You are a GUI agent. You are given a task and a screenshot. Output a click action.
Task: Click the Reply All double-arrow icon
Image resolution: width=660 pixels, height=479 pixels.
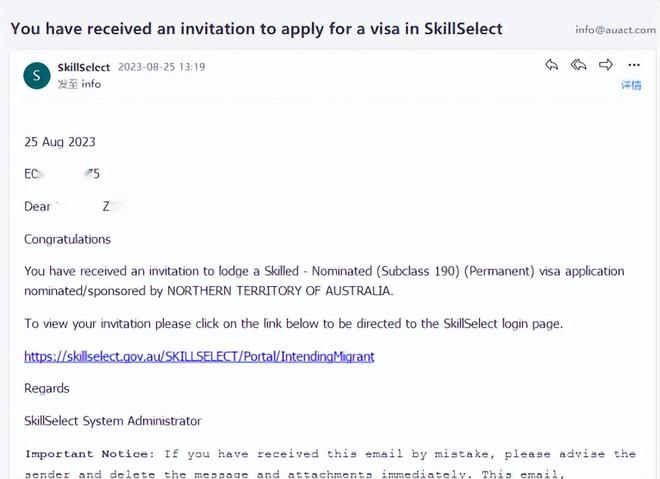coord(578,65)
